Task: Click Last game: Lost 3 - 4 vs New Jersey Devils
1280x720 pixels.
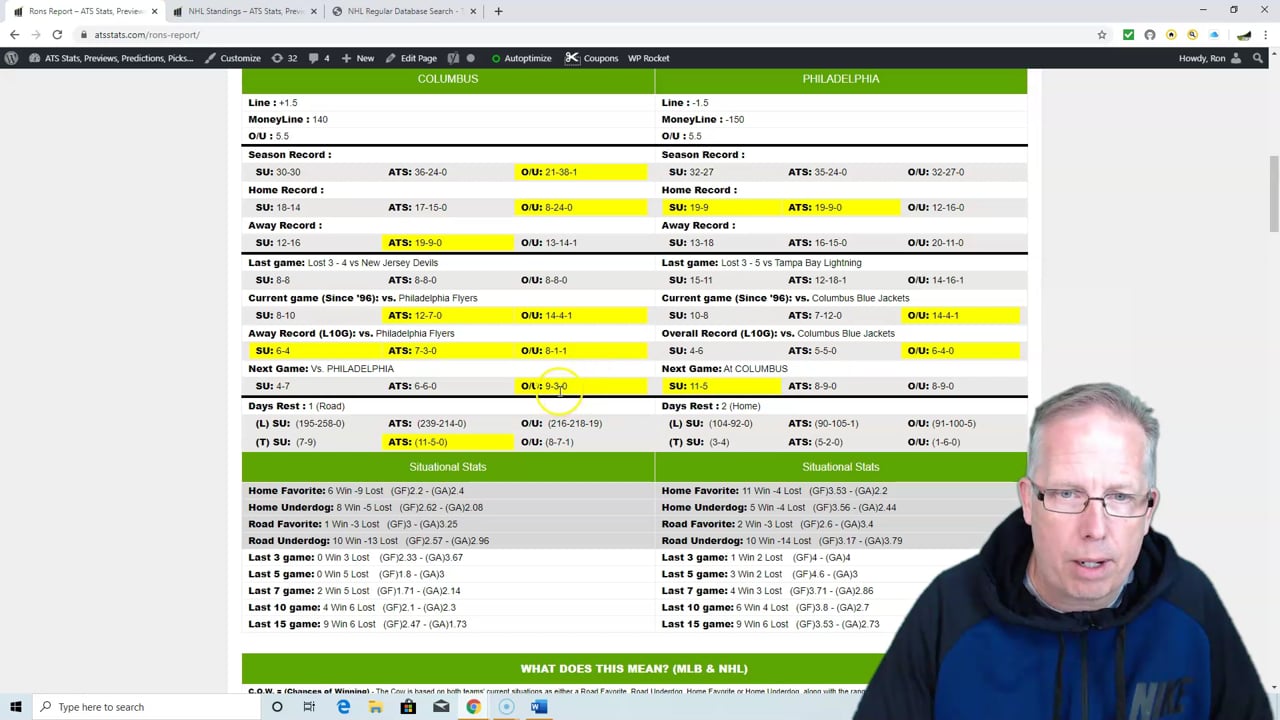Action: click(343, 263)
